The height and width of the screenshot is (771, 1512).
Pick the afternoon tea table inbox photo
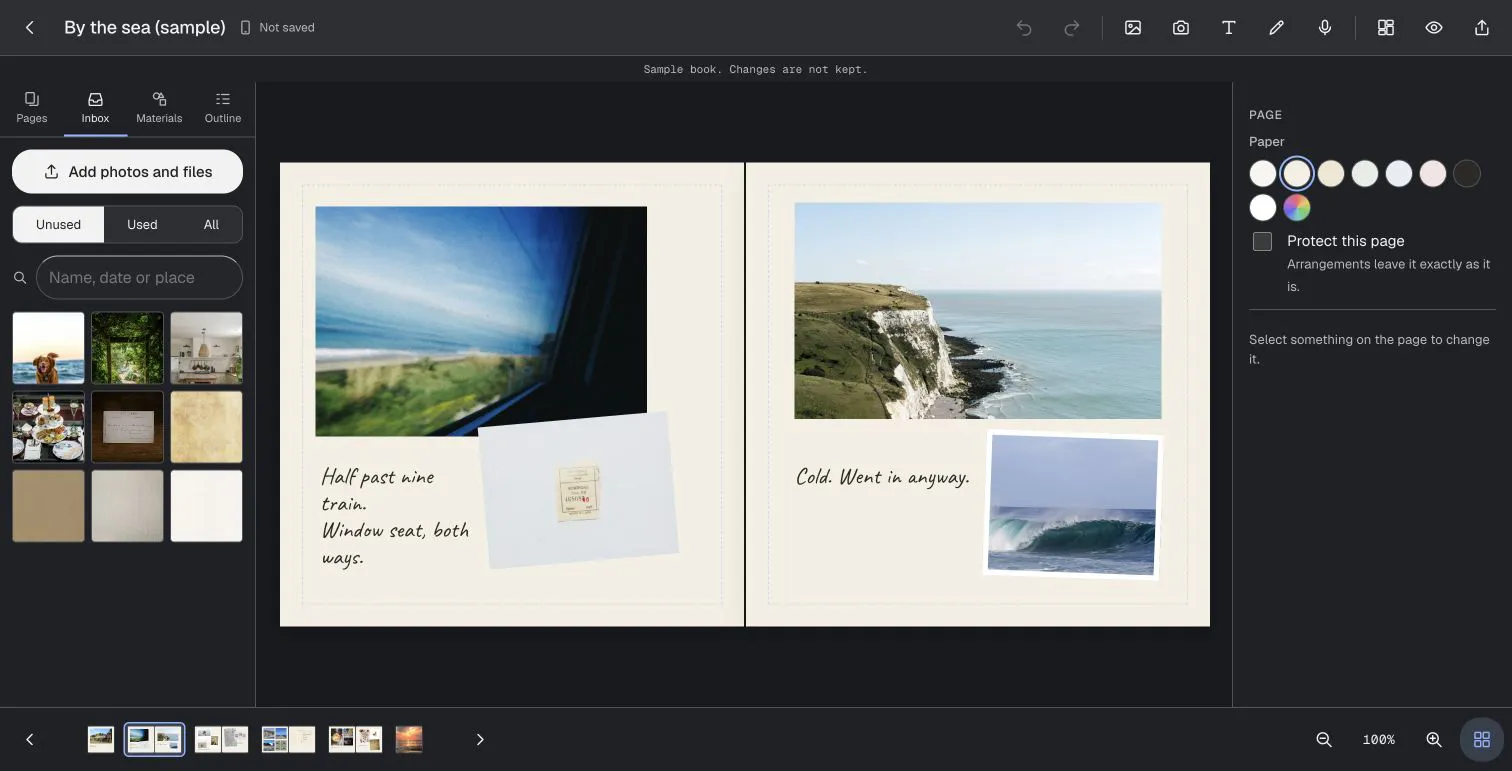point(48,427)
